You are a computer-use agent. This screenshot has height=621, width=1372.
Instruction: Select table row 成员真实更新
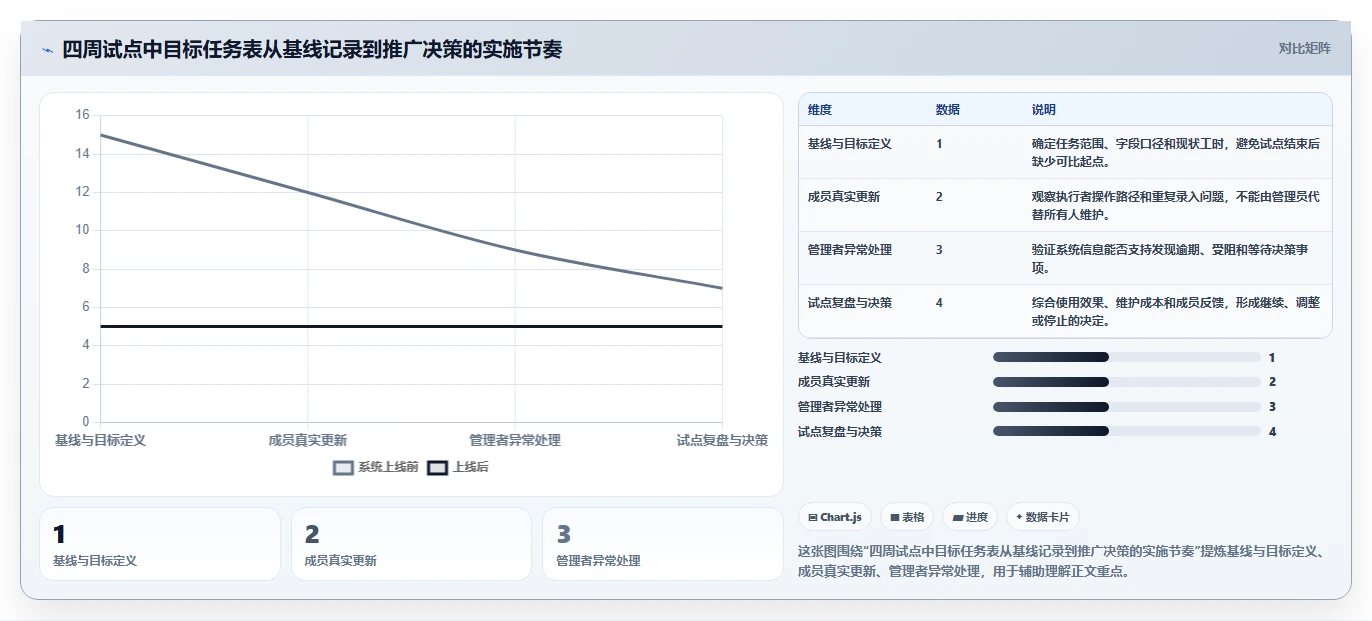(x=1065, y=205)
